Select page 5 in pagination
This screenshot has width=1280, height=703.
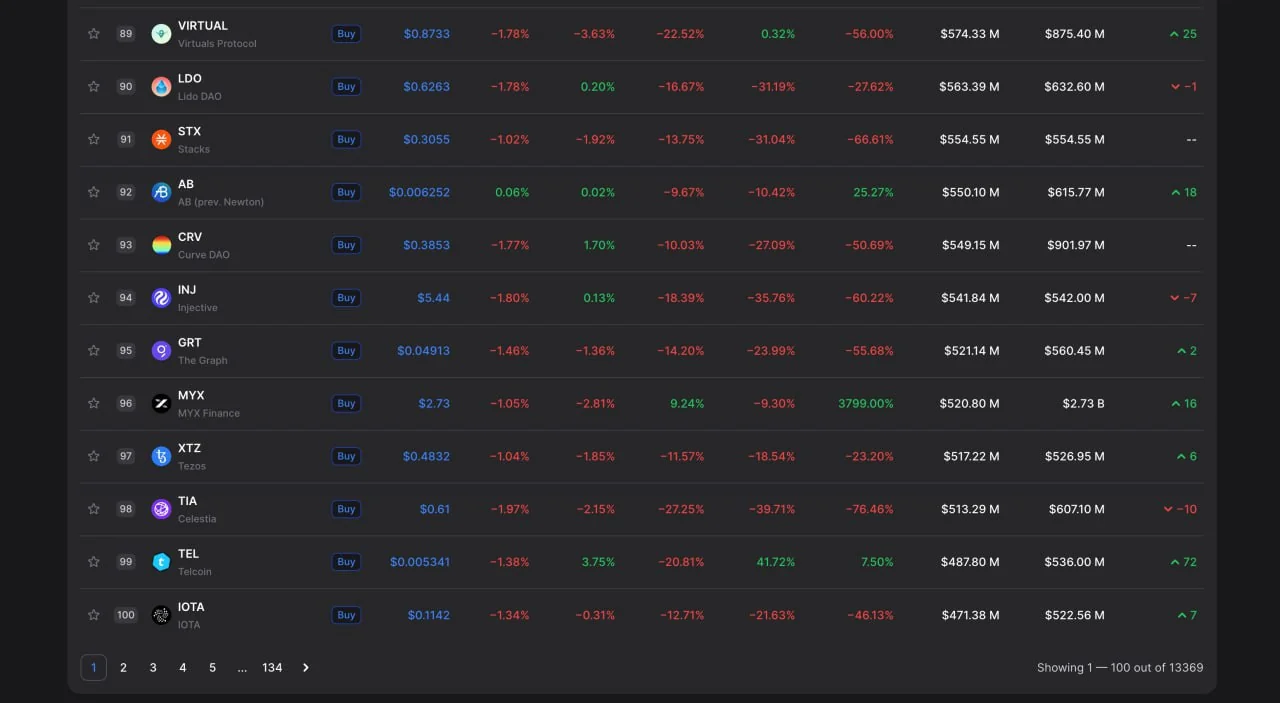[x=212, y=668]
